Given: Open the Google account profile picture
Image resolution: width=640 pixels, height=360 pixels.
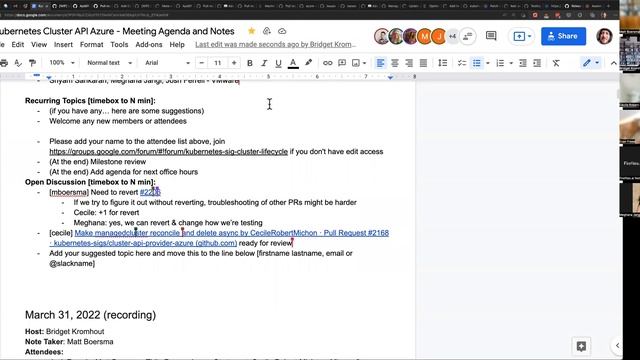Looking at the screenshot, I should pyautogui.click(x=604, y=36).
